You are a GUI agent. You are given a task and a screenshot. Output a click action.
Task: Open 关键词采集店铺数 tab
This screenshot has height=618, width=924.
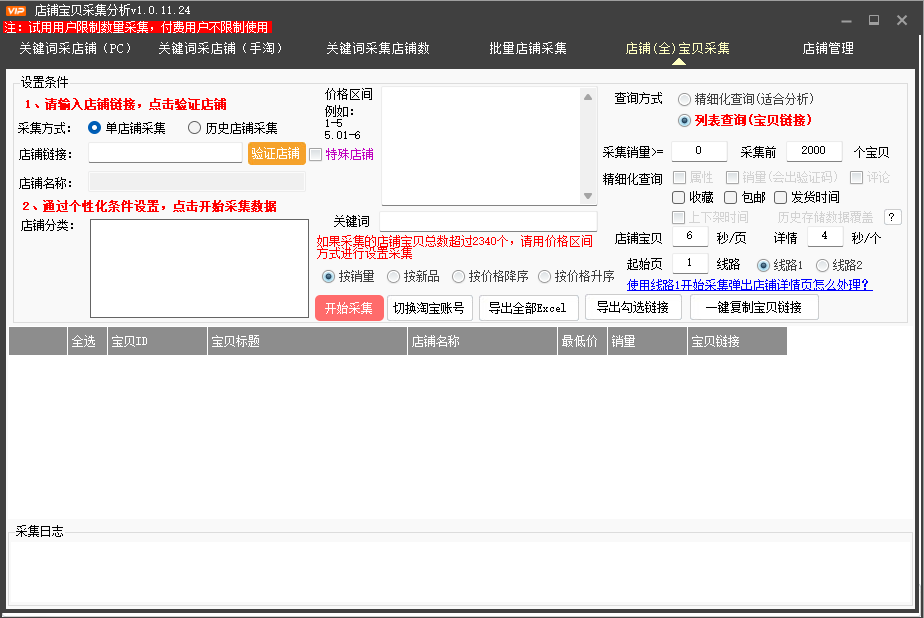click(x=378, y=48)
